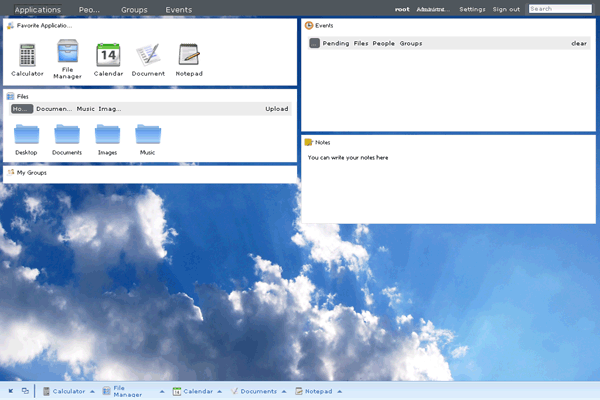
Task: Open the Desktop folder in Files widget
Action: click(x=26, y=139)
